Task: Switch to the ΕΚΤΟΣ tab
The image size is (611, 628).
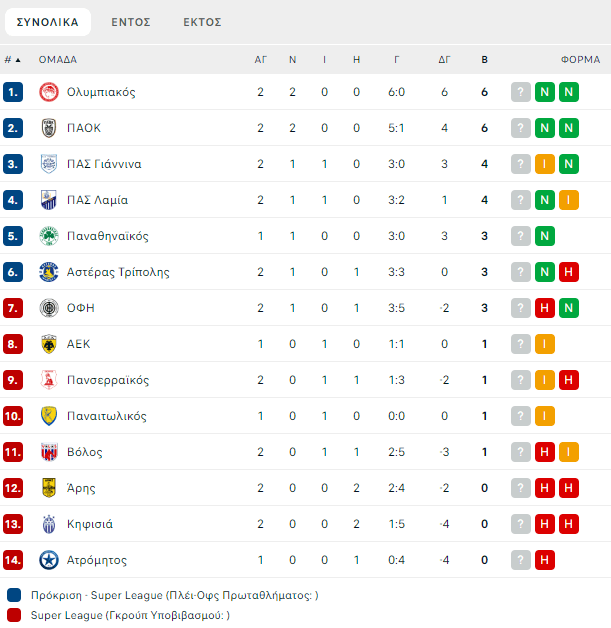Action: tap(203, 22)
